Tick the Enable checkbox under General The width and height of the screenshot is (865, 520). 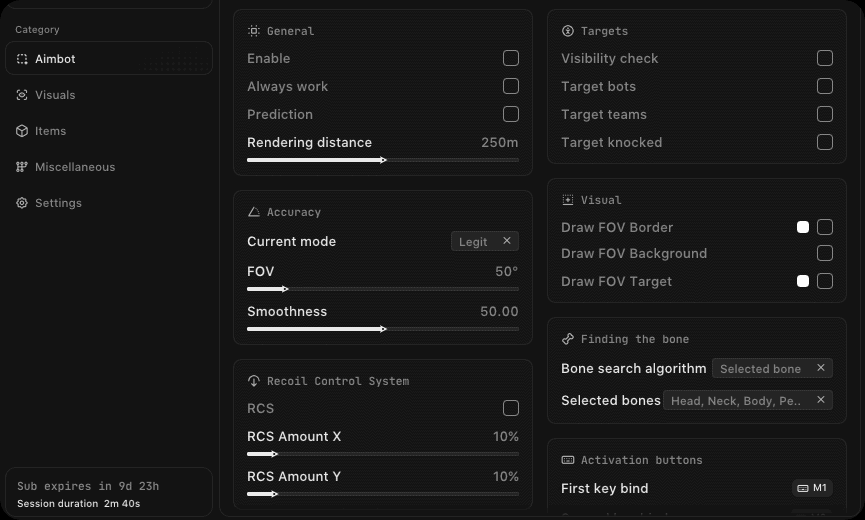tap(511, 58)
